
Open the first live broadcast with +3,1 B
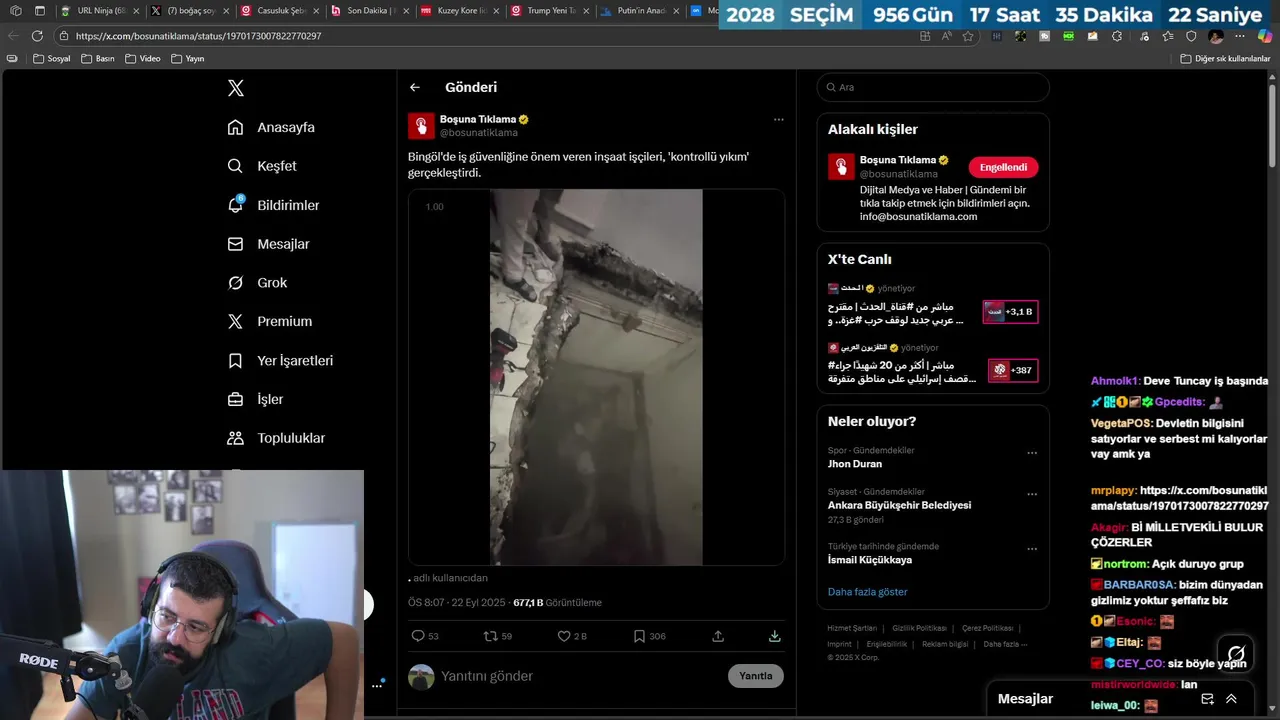point(1011,312)
